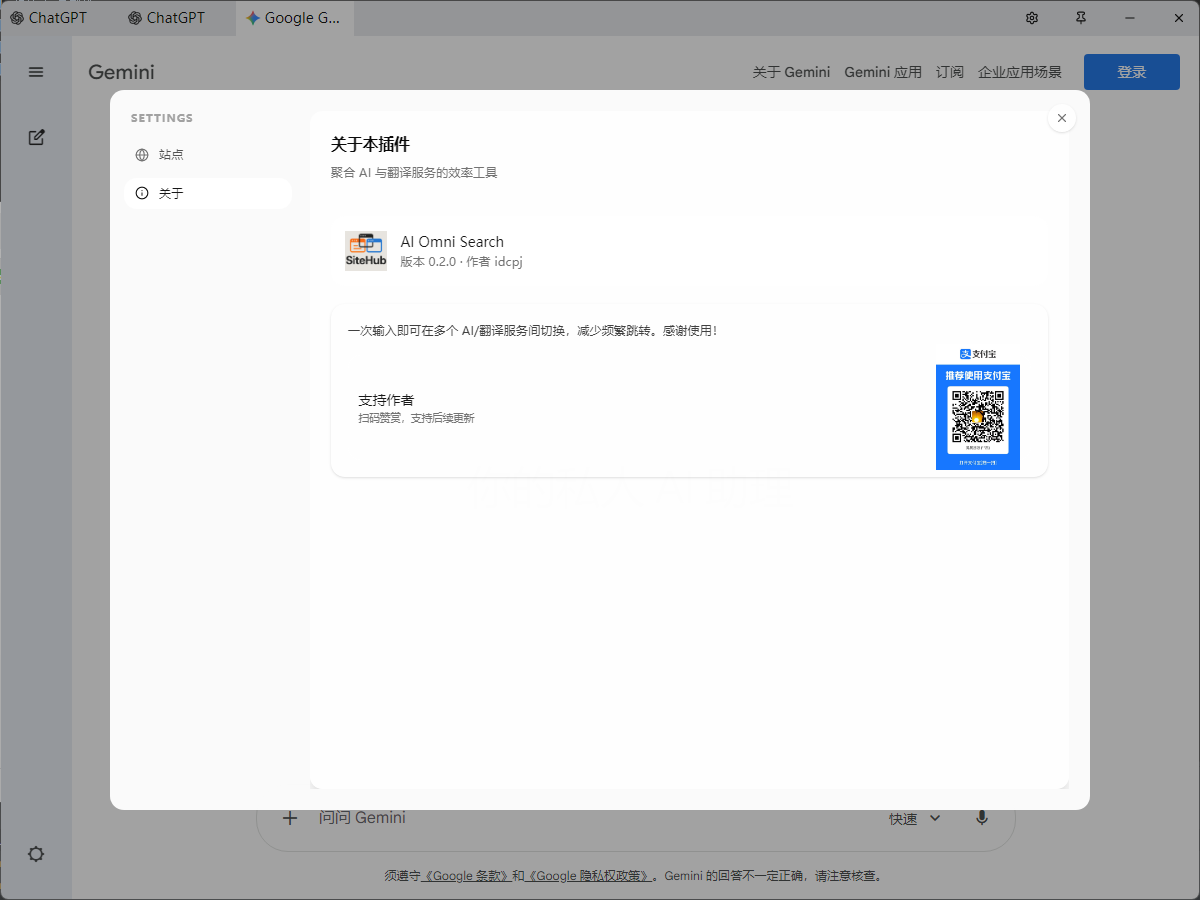This screenshot has height=900, width=1200.
Task: Click the 聚合 AI 与翻译服务的效率工具 subtitle
Action: (414, 173)
